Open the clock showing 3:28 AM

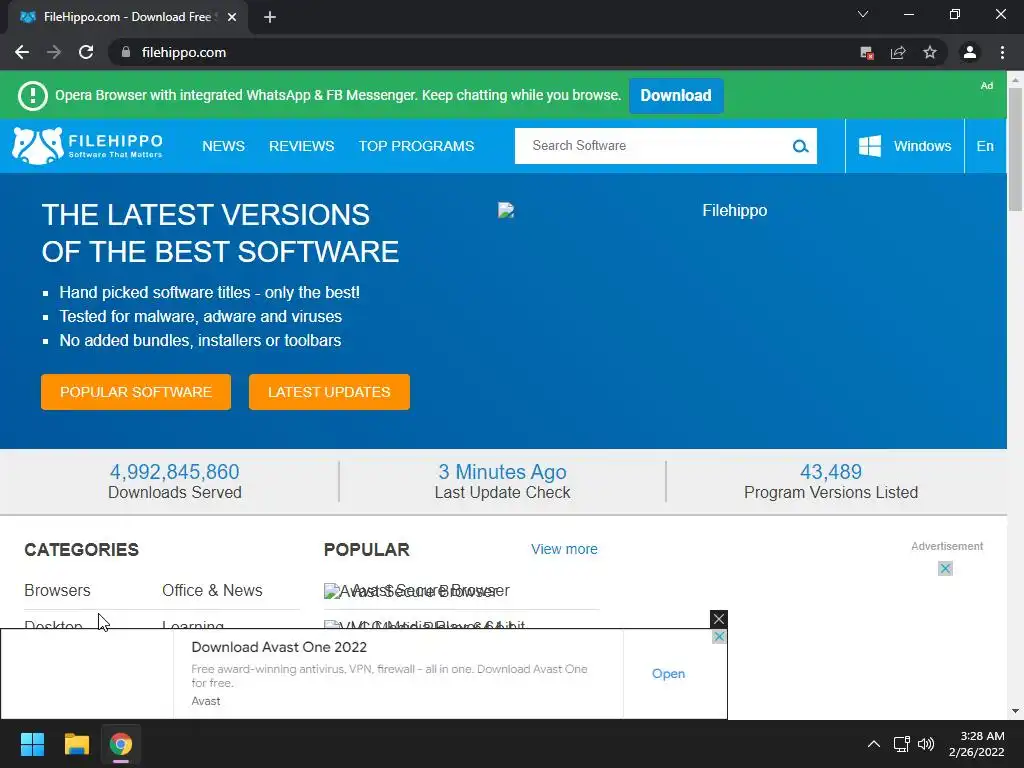(976, 744)
